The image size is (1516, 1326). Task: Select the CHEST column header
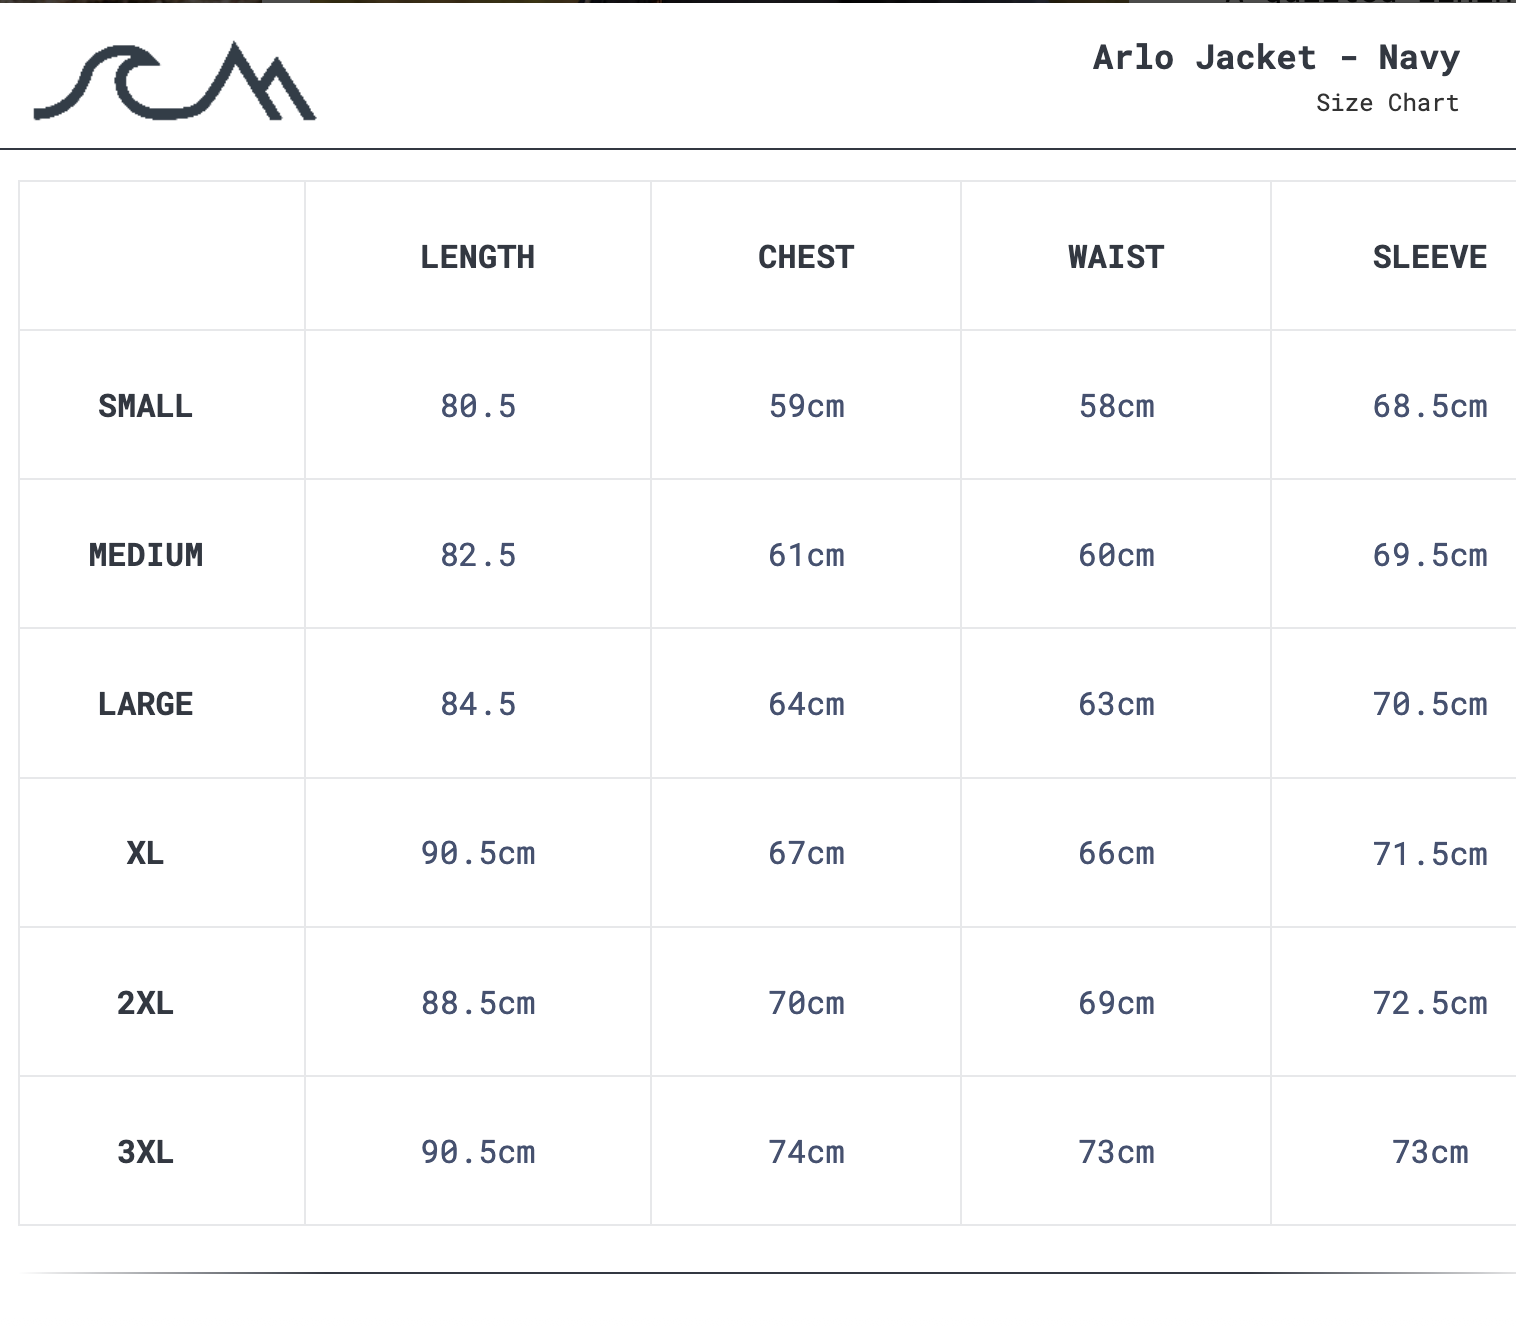(x=806, y=257)
